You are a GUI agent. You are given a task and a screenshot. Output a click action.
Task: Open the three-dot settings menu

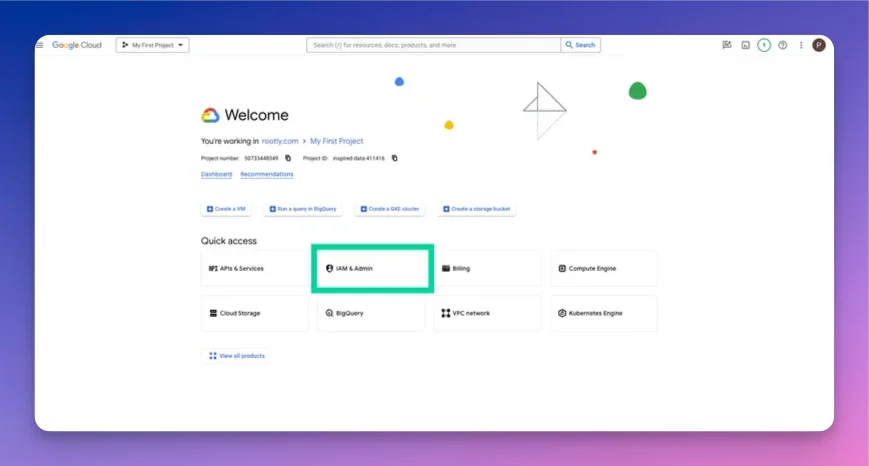[801, 45]
